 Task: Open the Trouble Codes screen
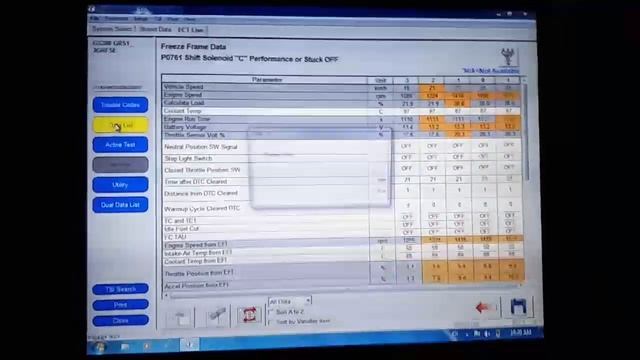[x=120, y=105]
